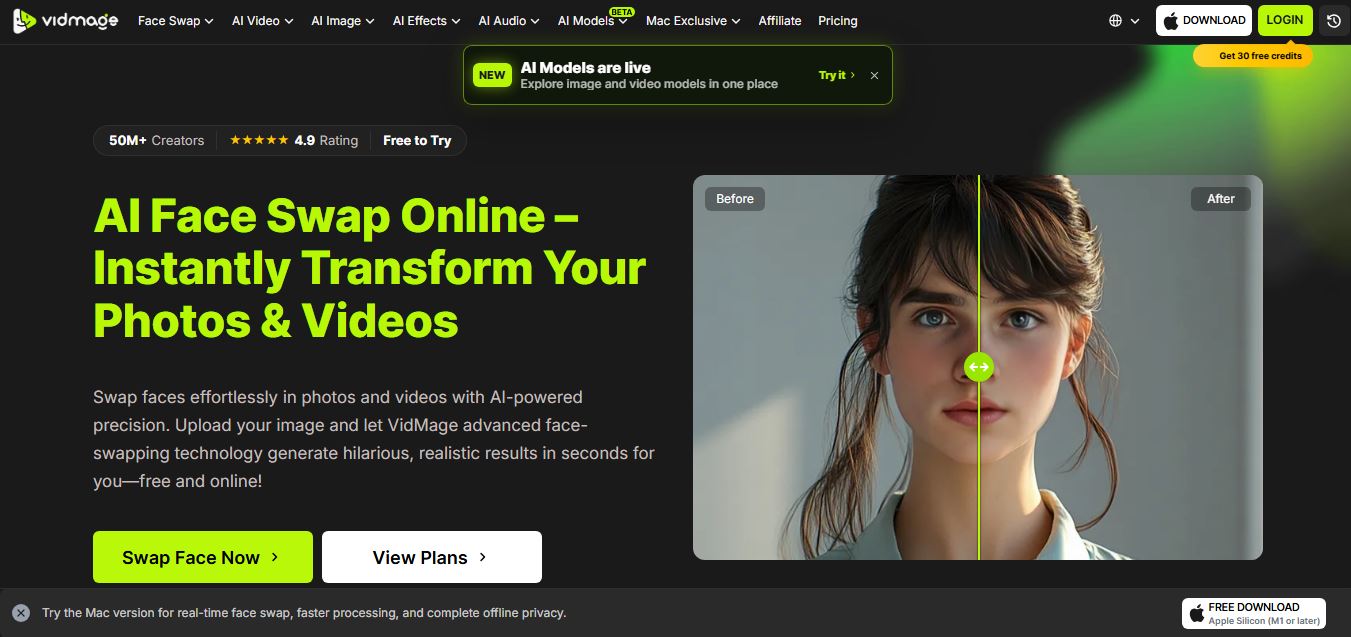Click Swap Face Now button
The image size is (1351, 637).
203,557
